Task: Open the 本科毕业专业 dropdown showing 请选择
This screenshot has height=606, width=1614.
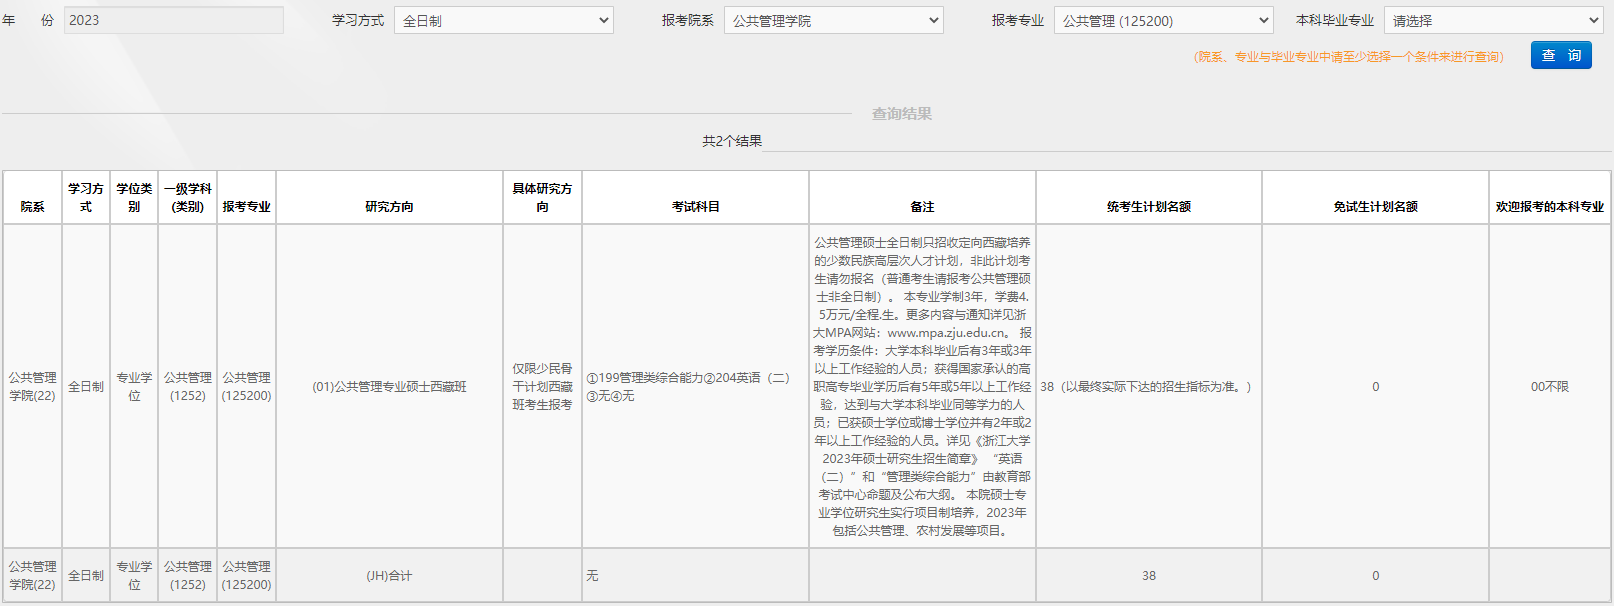Action: (1494, 21)
